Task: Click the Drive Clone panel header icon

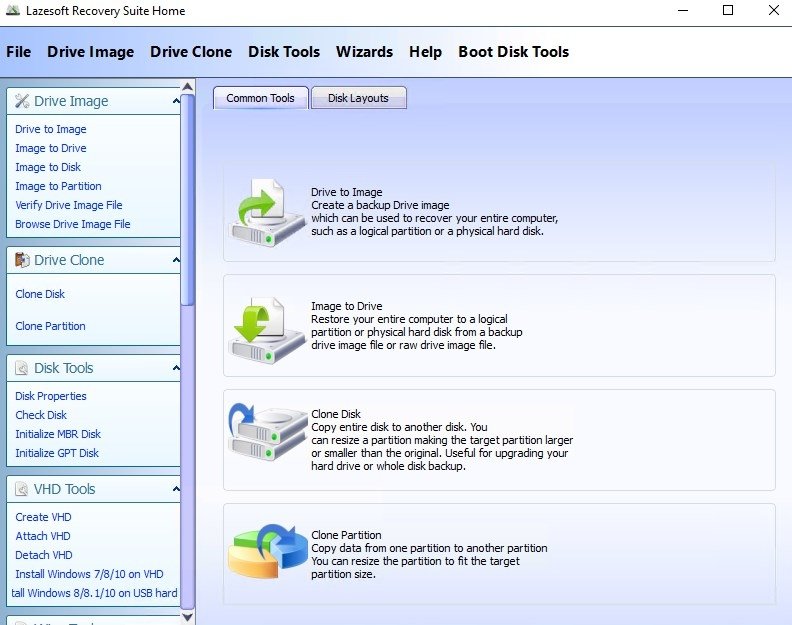Action: tap(22, 260)
